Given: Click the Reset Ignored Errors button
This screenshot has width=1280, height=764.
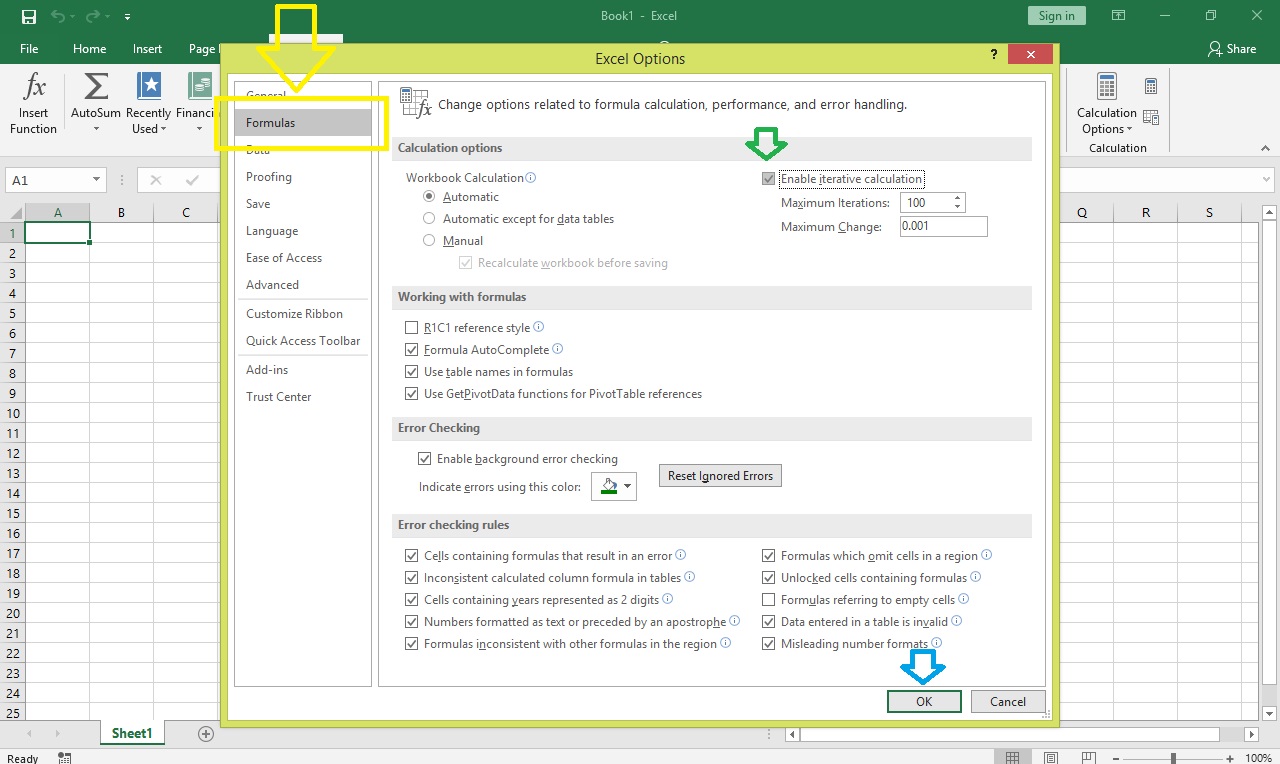Looking at the screenshot, I should click(x=720, y=476).
